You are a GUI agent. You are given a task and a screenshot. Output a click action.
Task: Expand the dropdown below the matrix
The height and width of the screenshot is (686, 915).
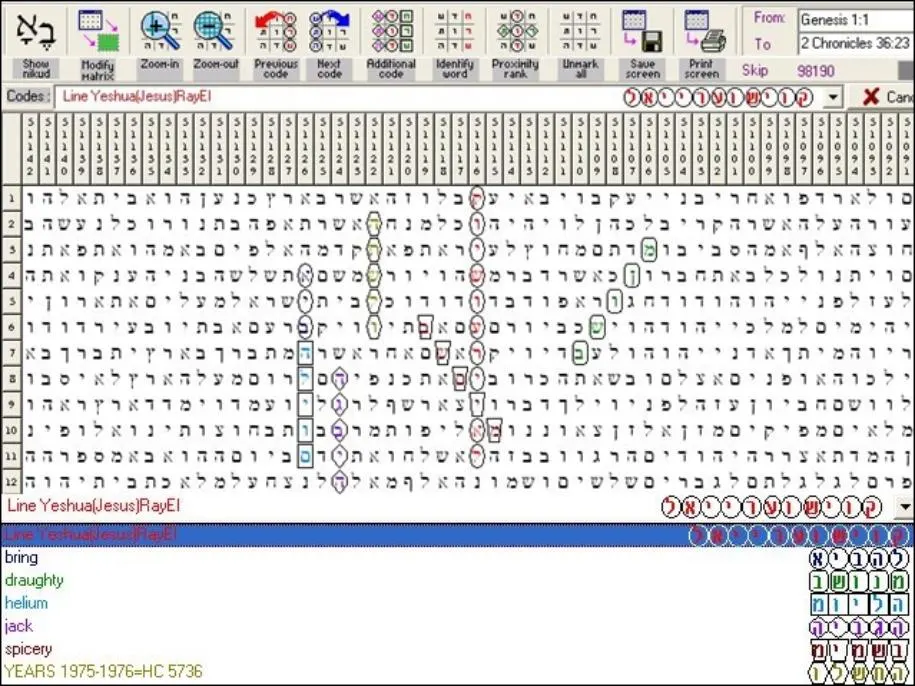click(905, 507)
